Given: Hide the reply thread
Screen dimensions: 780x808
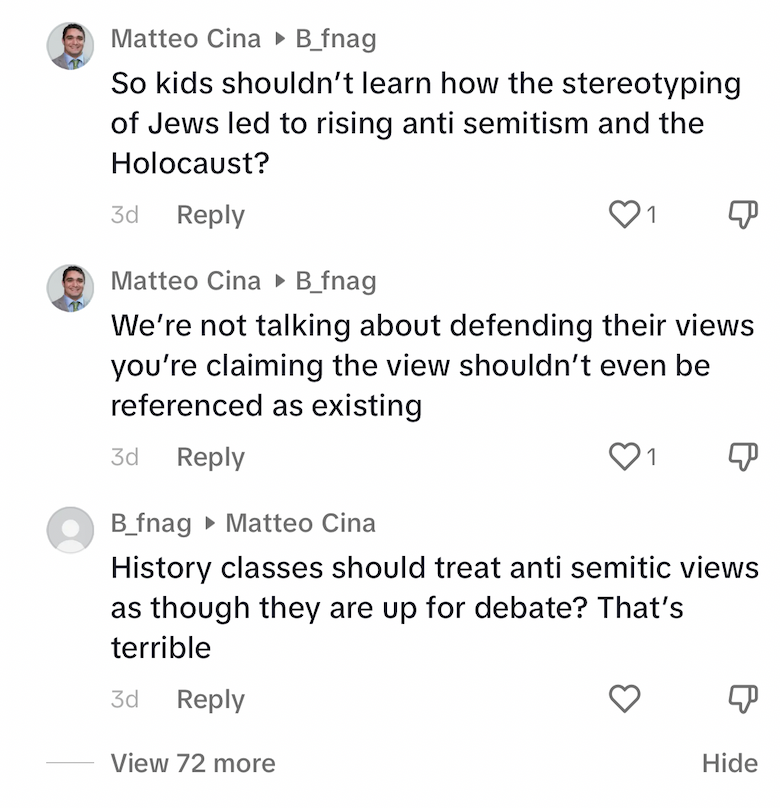Looking at the screenshot, I should pyautogui.click(x=729, y=764).
